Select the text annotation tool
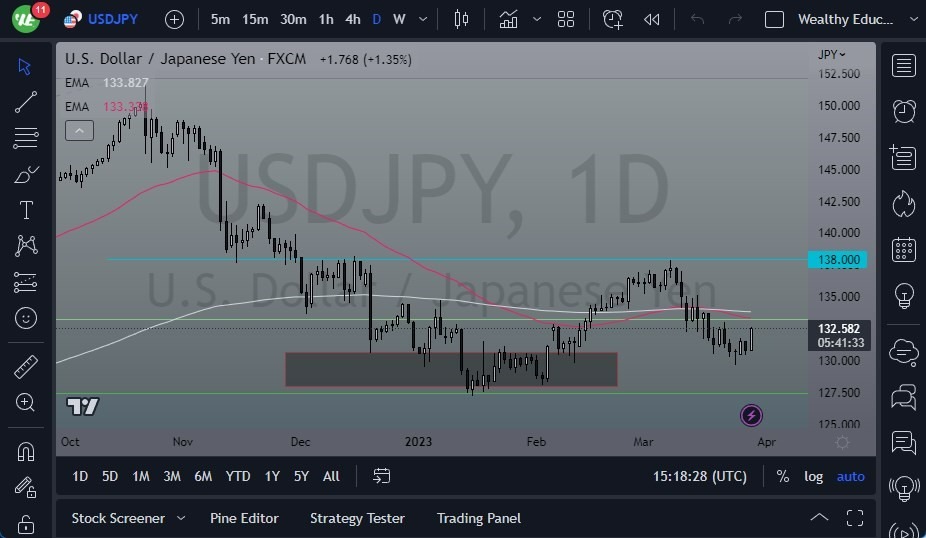The height and width of the screenshot is (538, 926). 25,210
